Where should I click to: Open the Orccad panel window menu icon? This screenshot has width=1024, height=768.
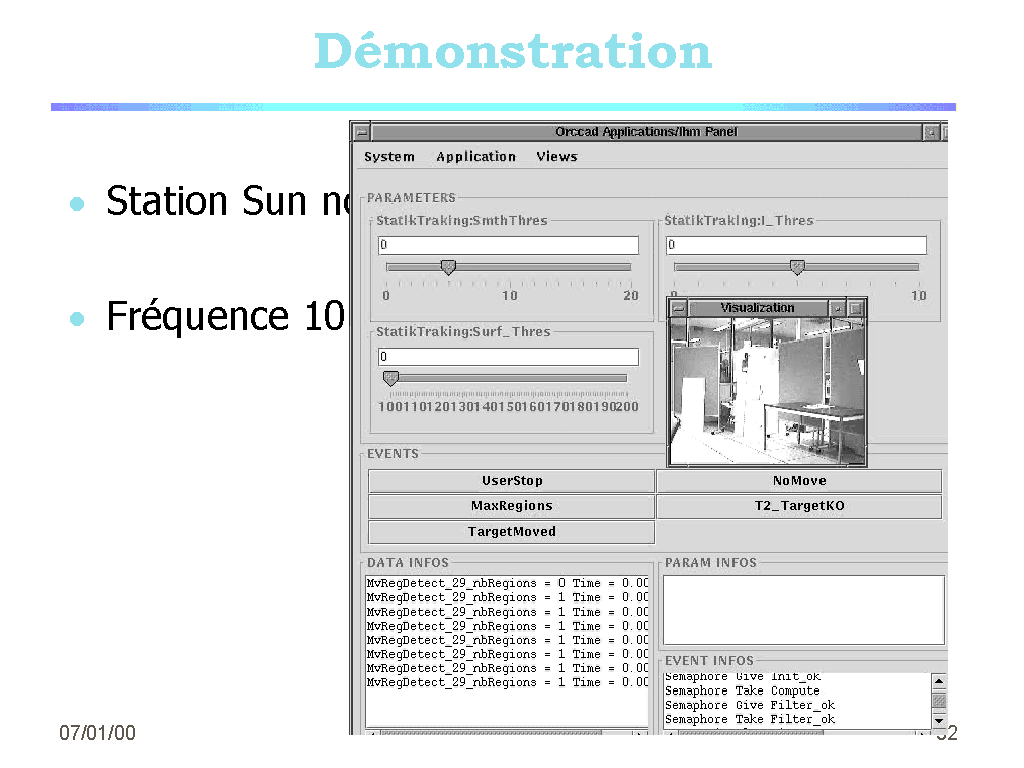coord(361,132)
